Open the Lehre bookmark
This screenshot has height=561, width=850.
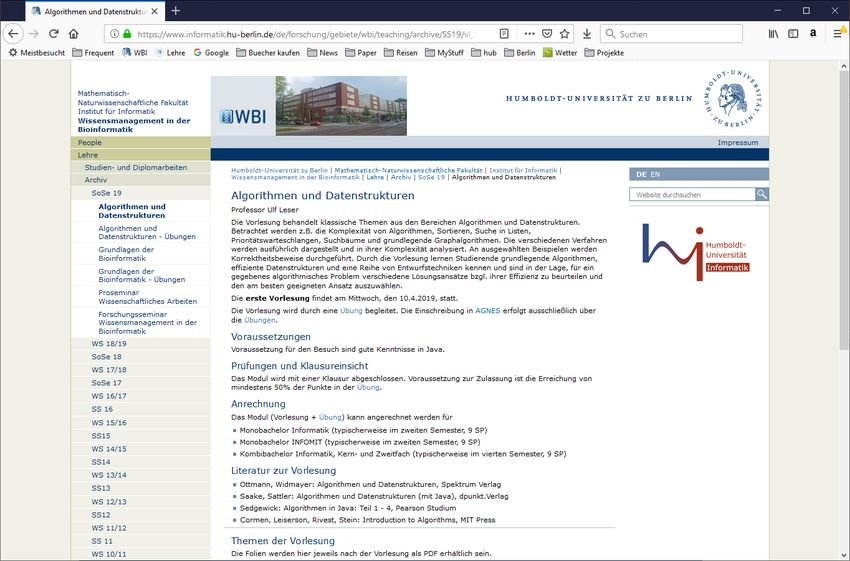170,53
